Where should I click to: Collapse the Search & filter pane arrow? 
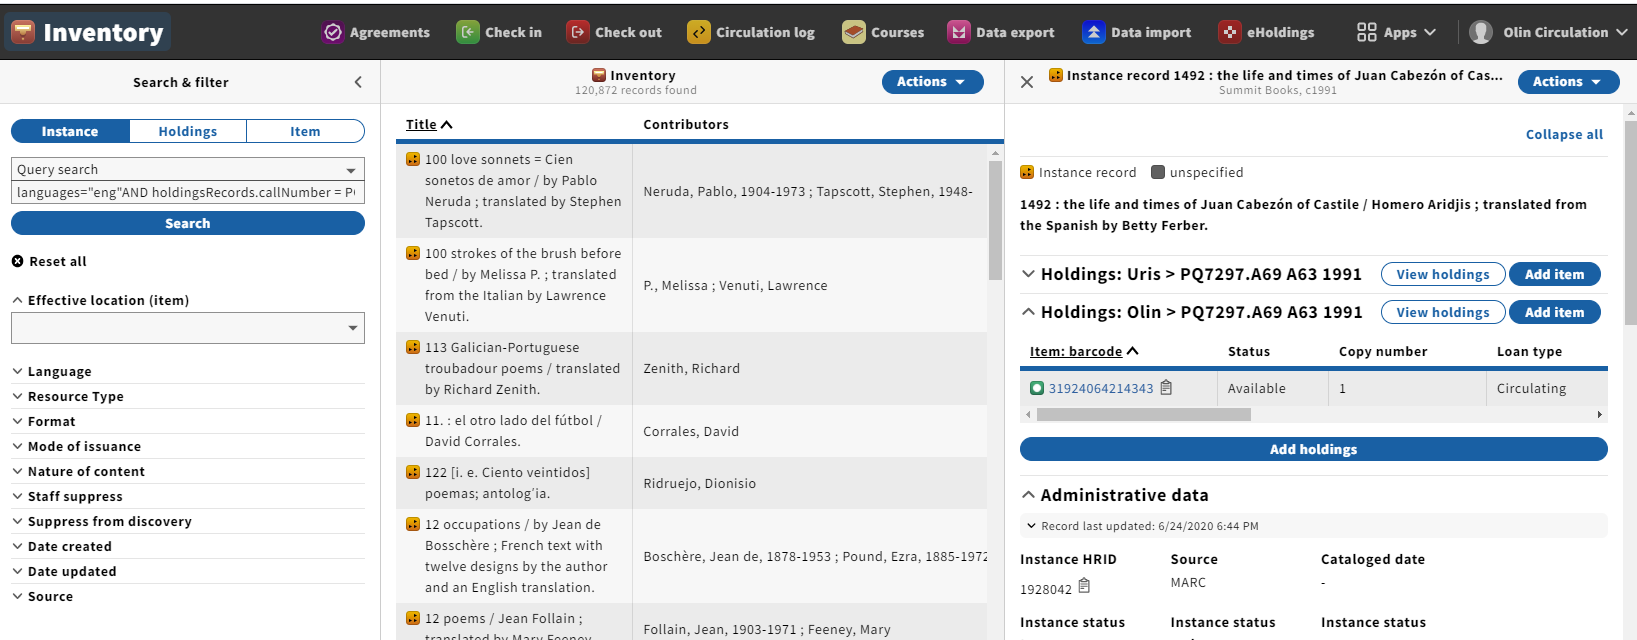(x=358, y=82)
